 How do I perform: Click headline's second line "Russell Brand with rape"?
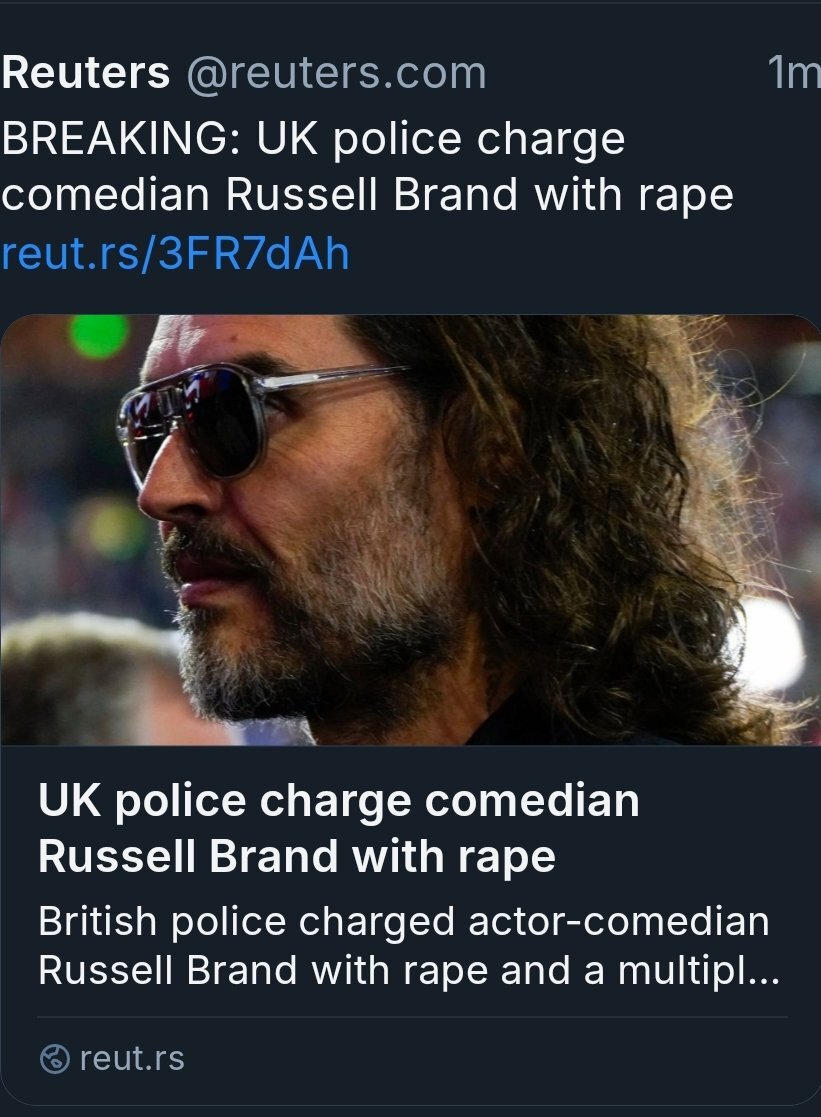[x=296, y=857]
